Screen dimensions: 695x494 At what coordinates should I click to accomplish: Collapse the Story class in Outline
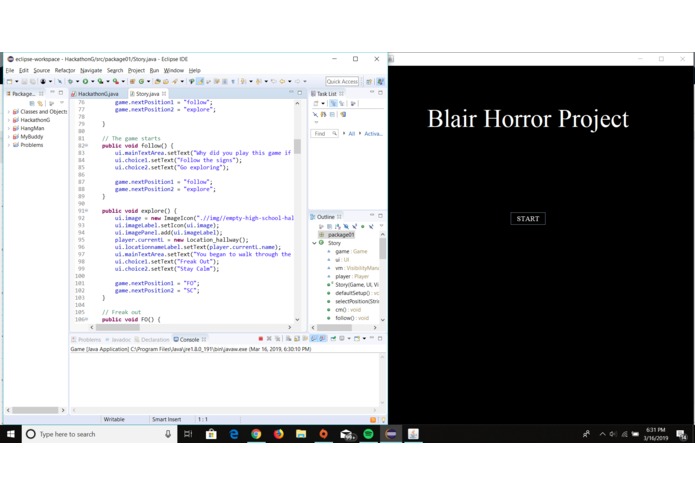(x=314, y=243)
